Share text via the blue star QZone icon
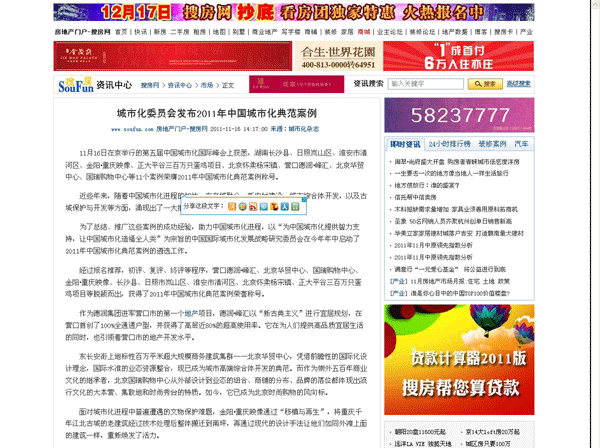The image size is (600, 448). click(x=243, y=207)
